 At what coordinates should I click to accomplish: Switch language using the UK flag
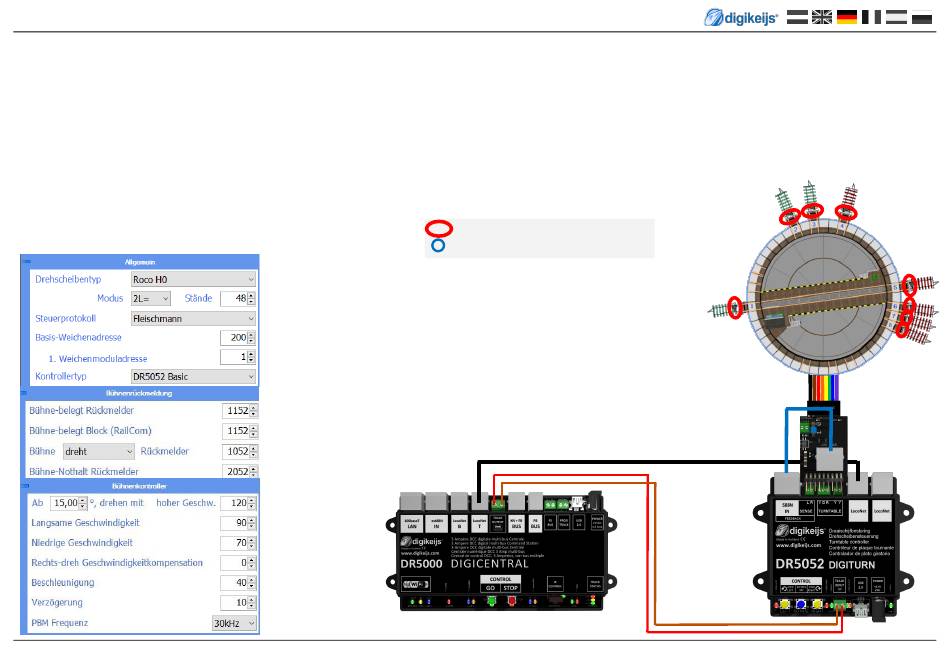tap(822, 17)
